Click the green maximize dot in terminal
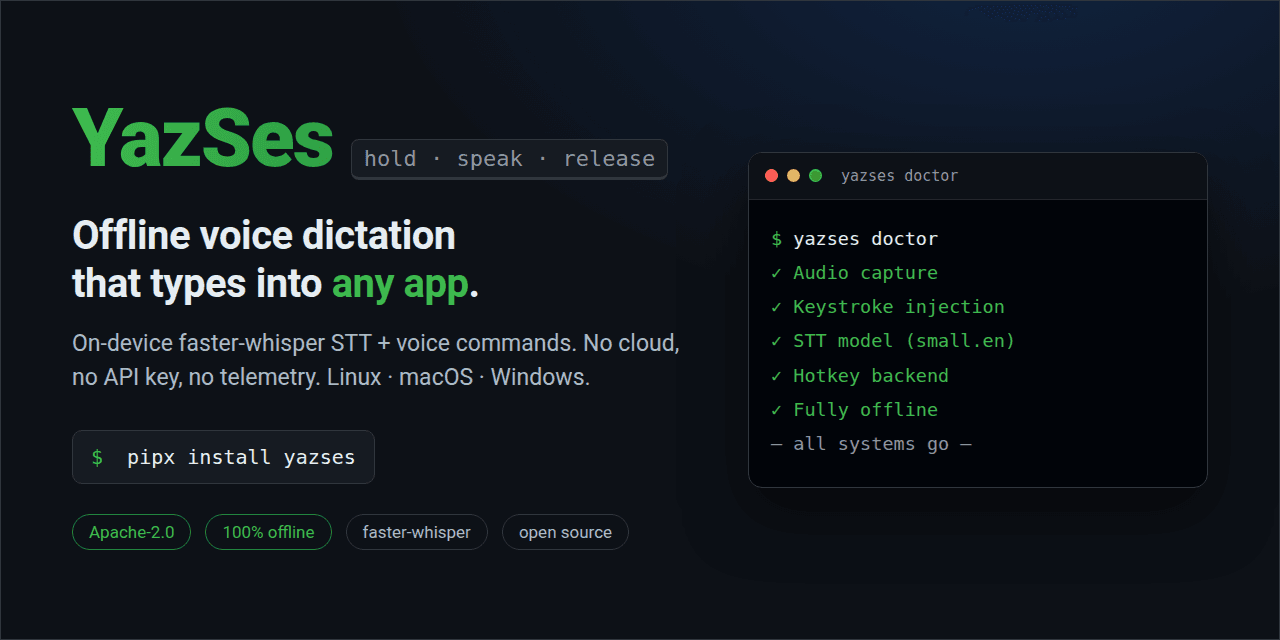Image resolution: width=1280 pixels, height=640 pixels. pyautogui.click(x=815, y=176)
